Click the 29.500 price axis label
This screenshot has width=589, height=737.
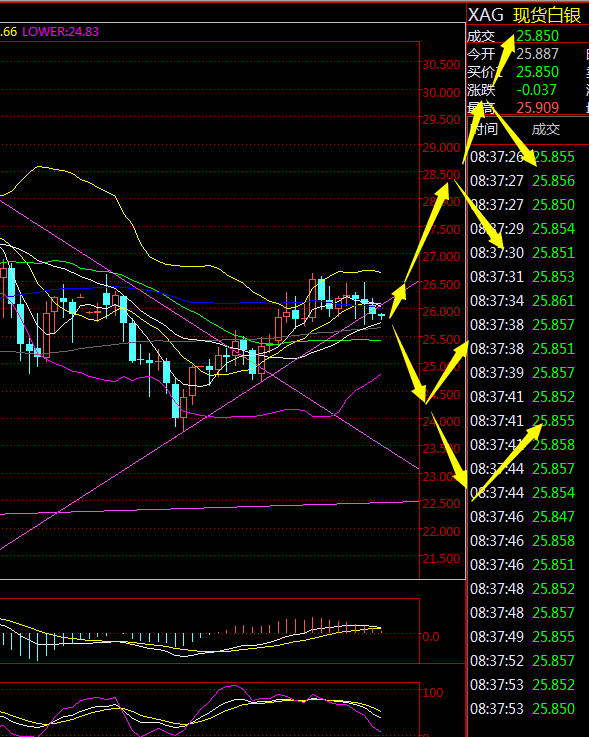(x=441, y=120)
